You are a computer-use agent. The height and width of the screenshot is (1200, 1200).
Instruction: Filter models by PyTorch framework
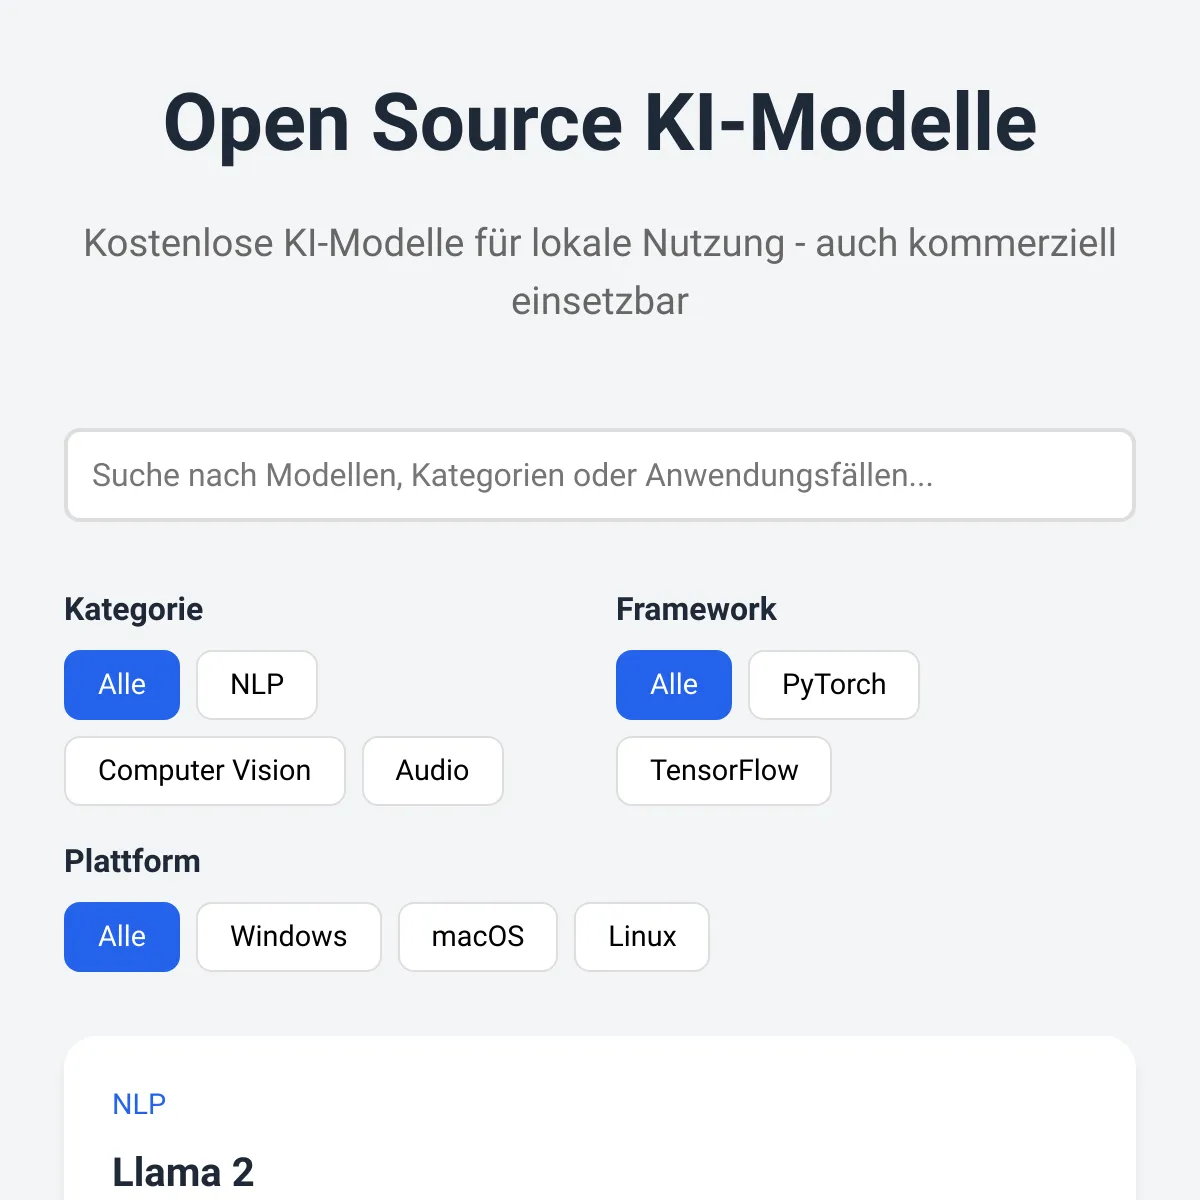coord(834,685)
